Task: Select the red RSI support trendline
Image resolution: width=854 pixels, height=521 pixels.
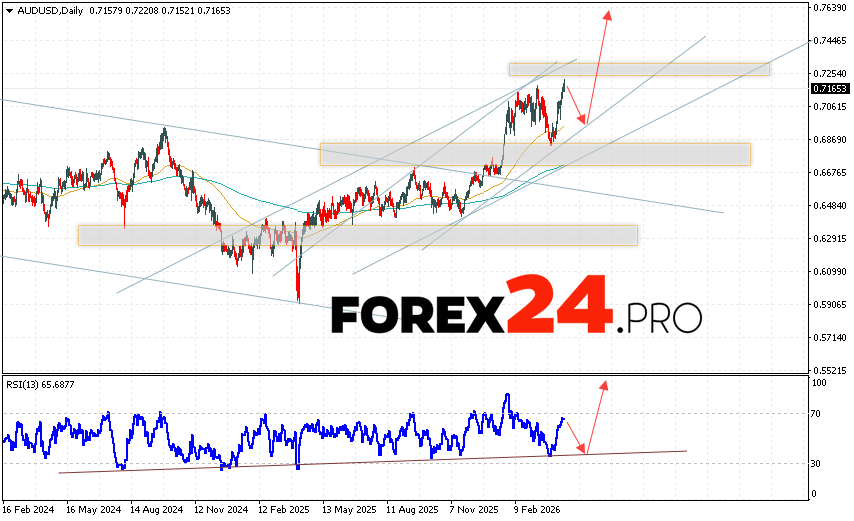Action: tap(370, 461)
